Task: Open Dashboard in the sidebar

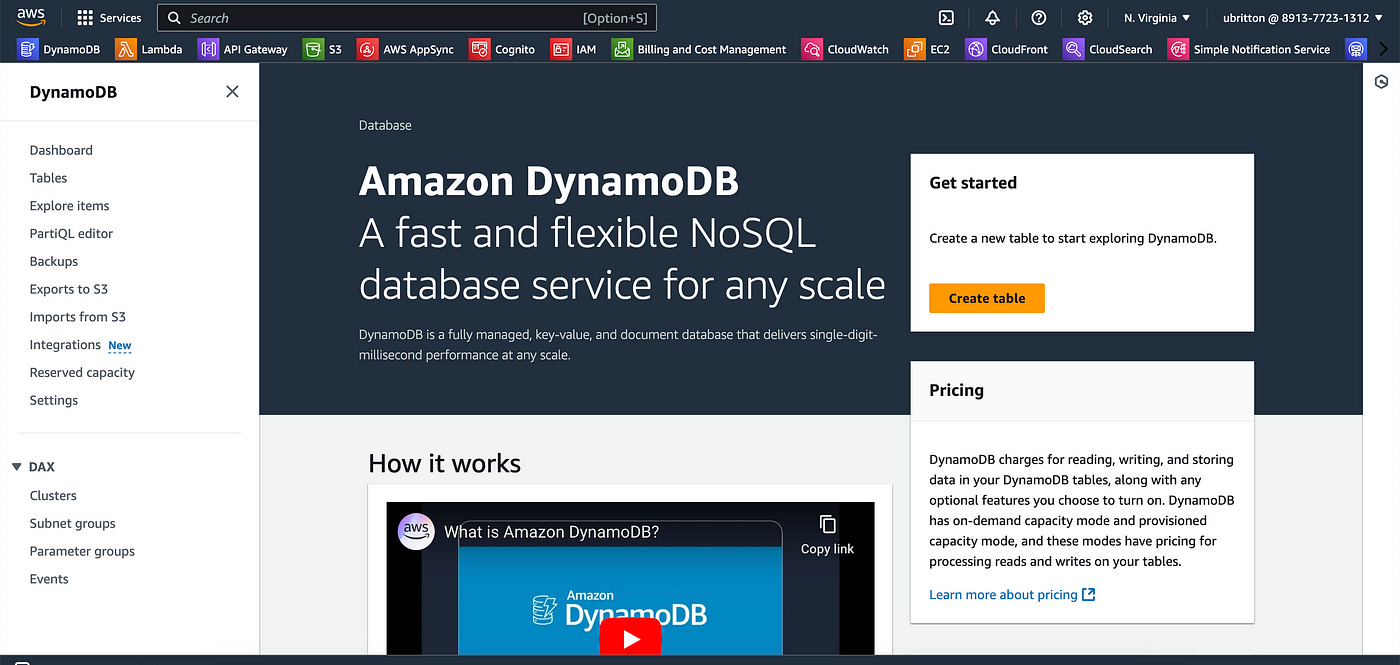Action: 61,150
